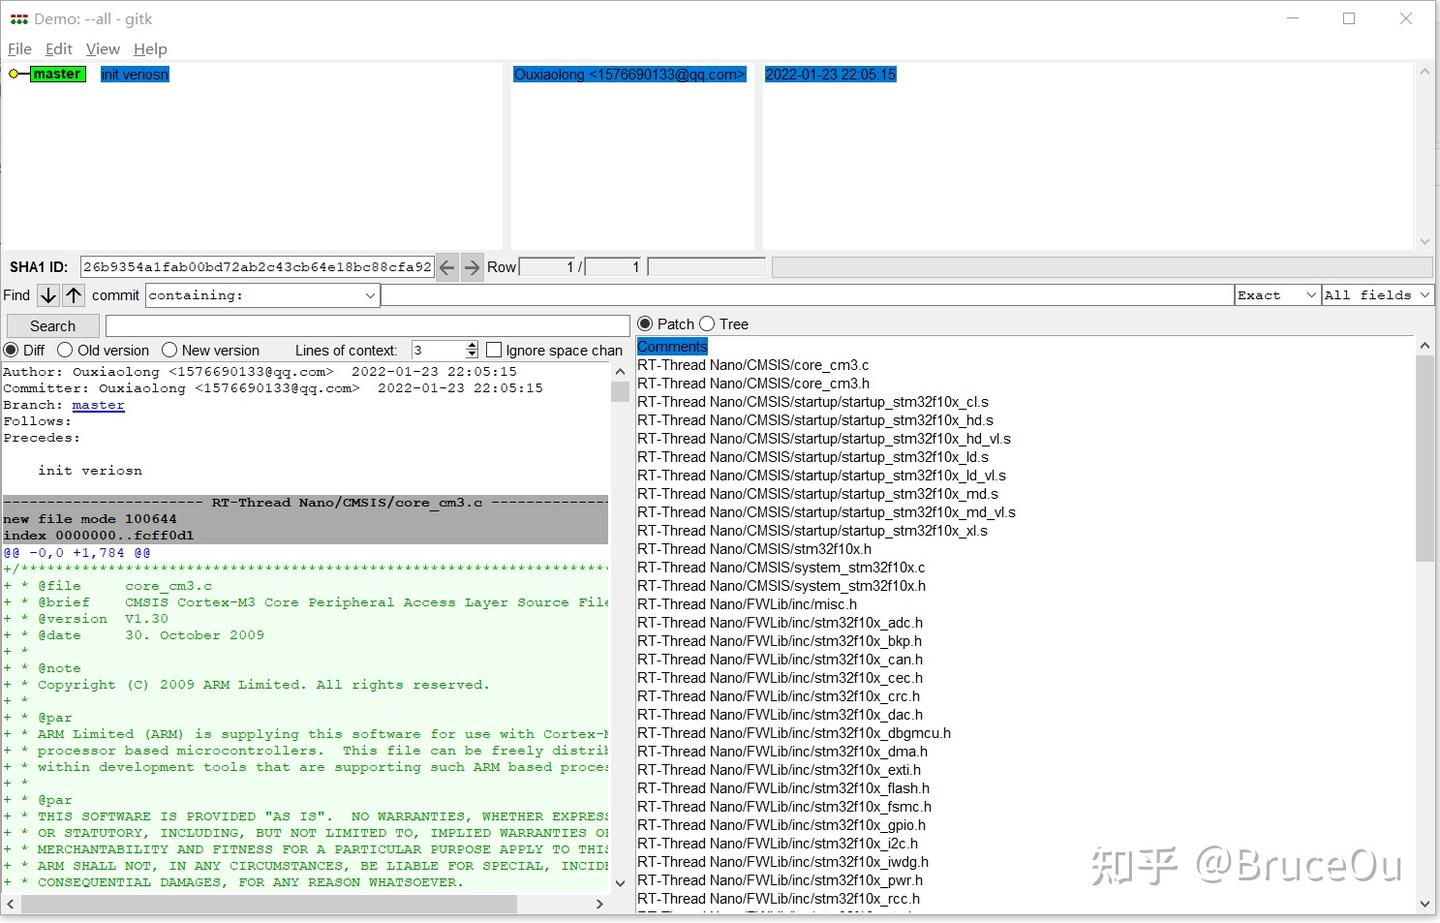The image size is (1440, 923).
Task: Click scroll right arrow of diff pane
Action: pos(600,904)
